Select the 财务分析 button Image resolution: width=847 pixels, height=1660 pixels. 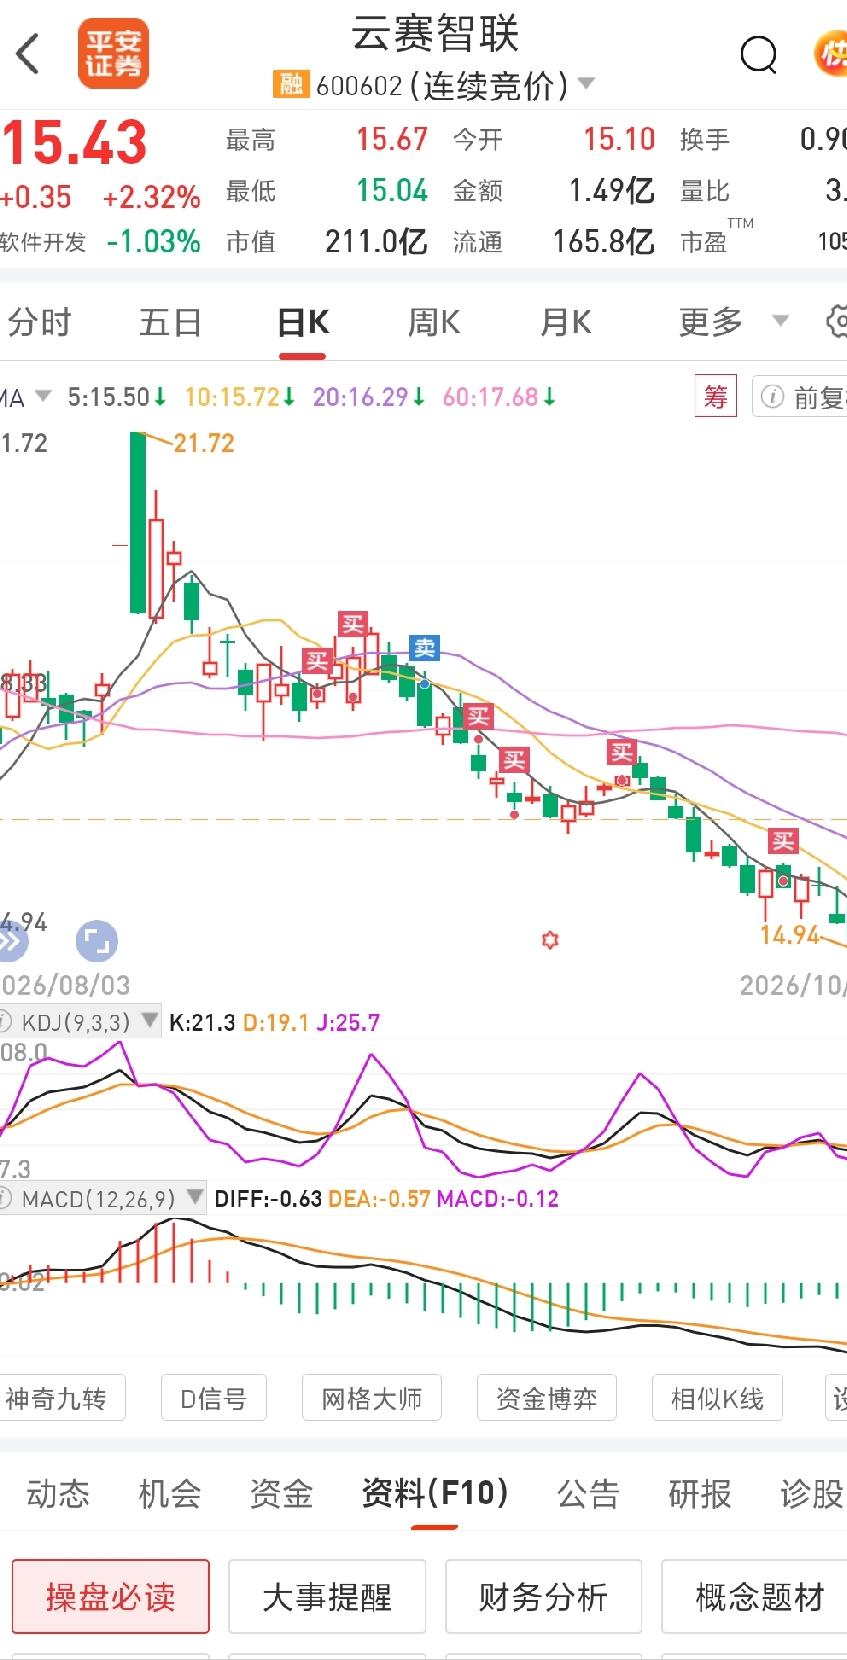(543, 1597)
